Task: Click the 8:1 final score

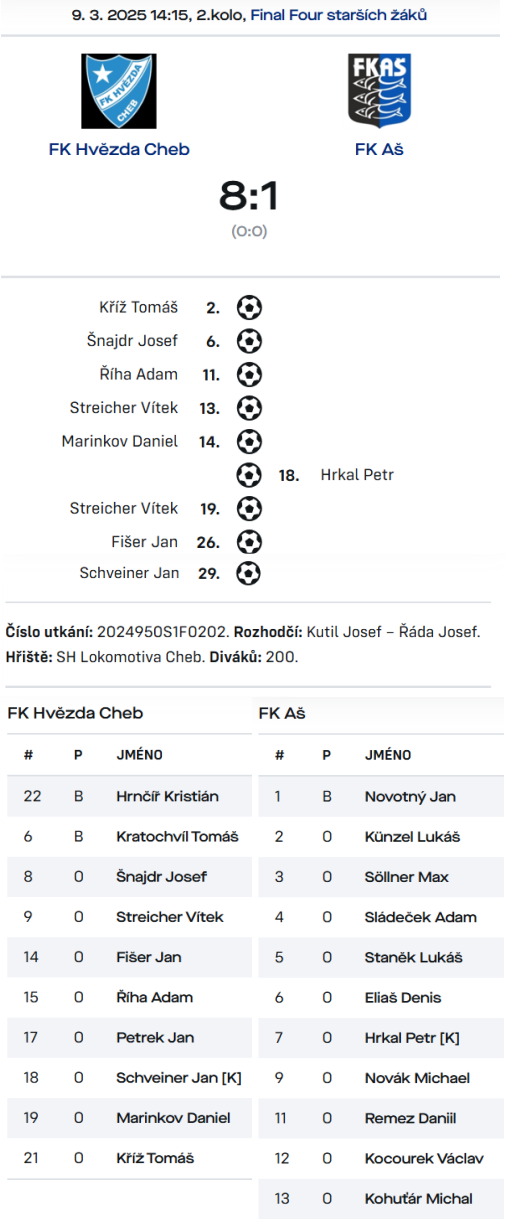Action: coord(249,197)
